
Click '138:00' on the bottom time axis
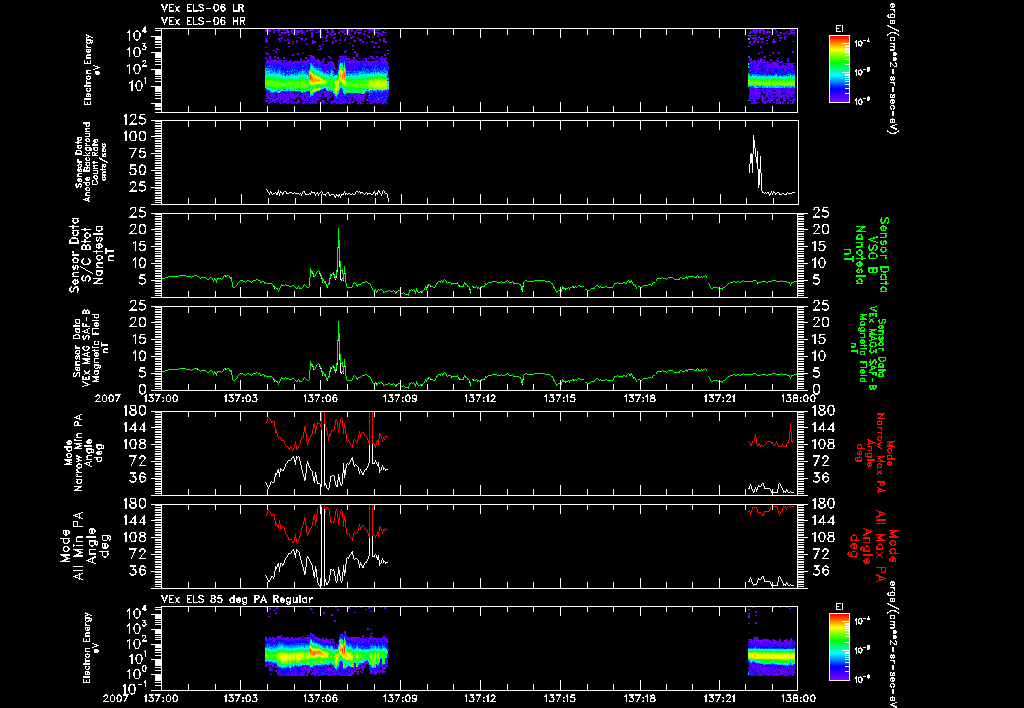point(797,698)
